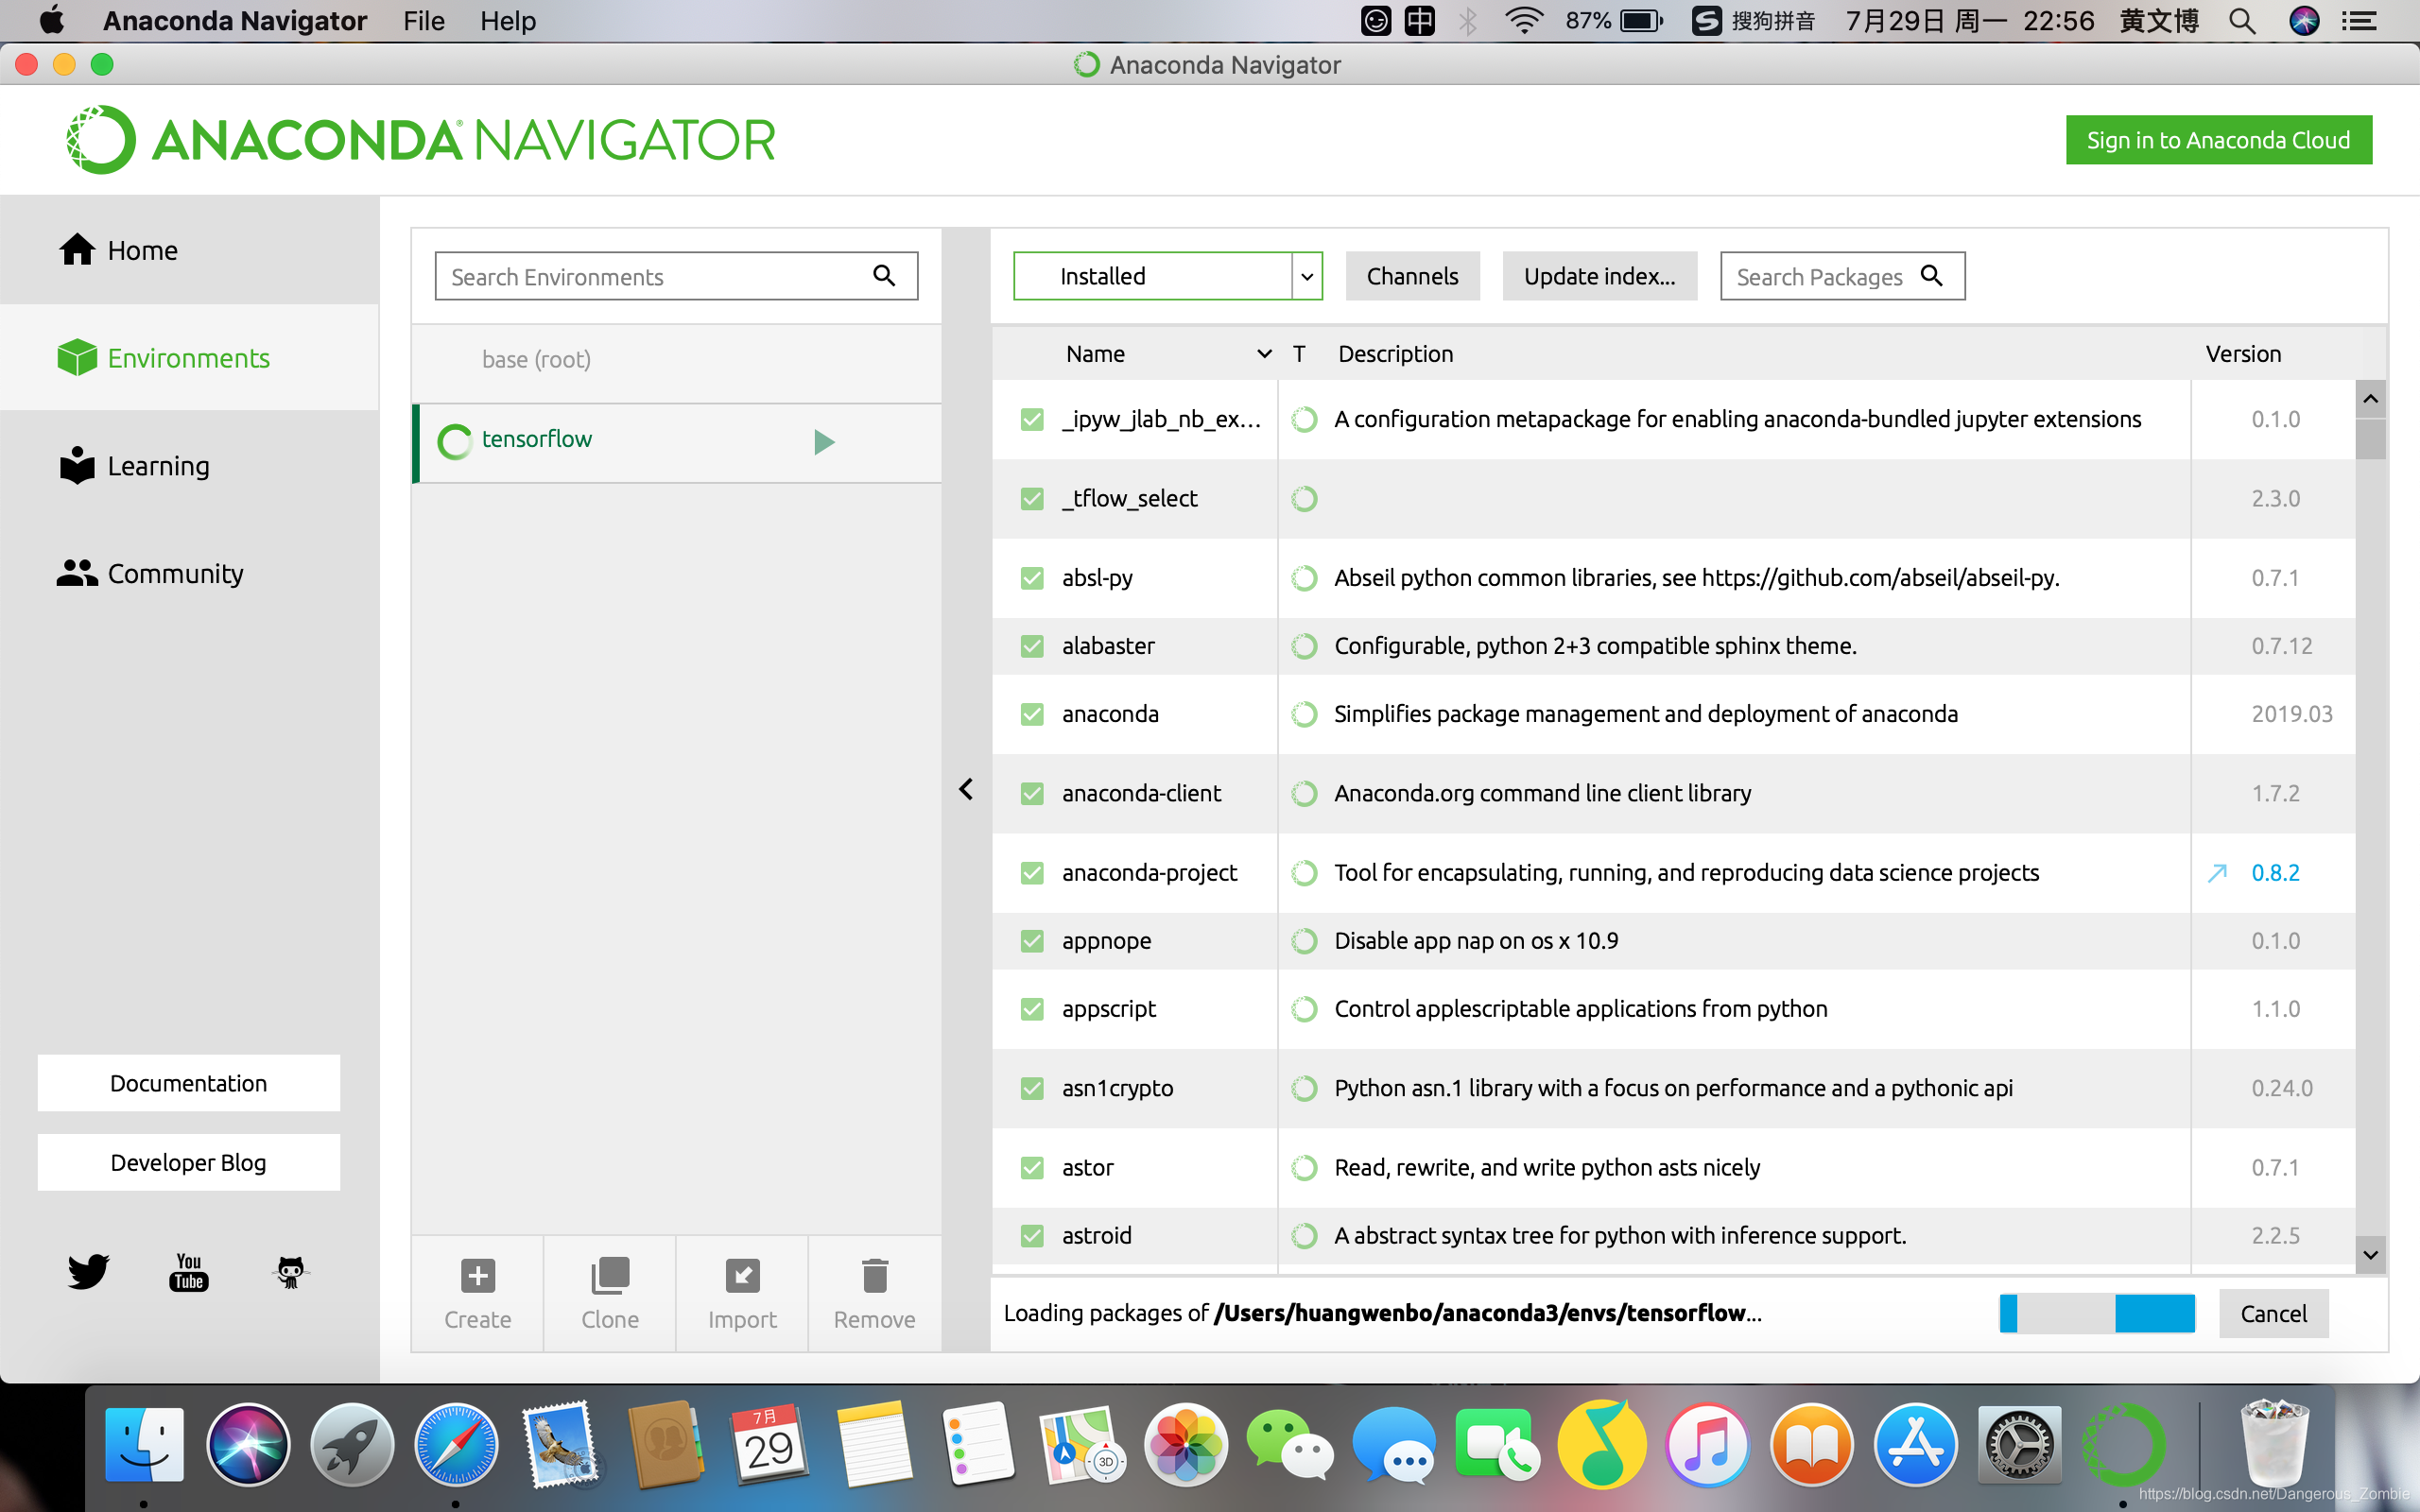Image resolution: width=2420 pixels, height=1512 pixels.
Task: Open the Help menu
Action: tap(508, 21)
